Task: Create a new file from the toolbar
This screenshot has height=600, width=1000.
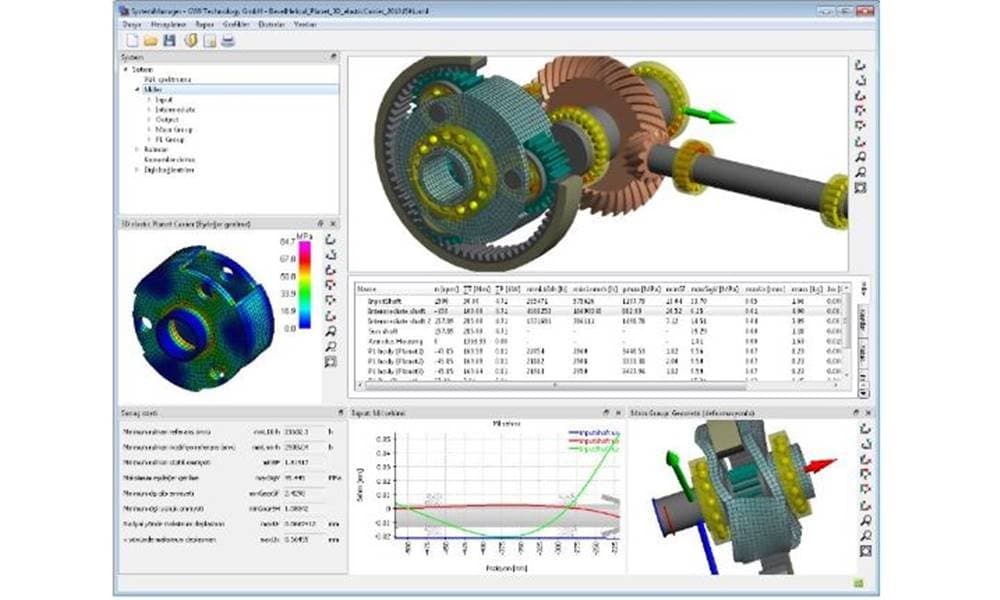Action: pyautogui.click(x=132, y=41)
